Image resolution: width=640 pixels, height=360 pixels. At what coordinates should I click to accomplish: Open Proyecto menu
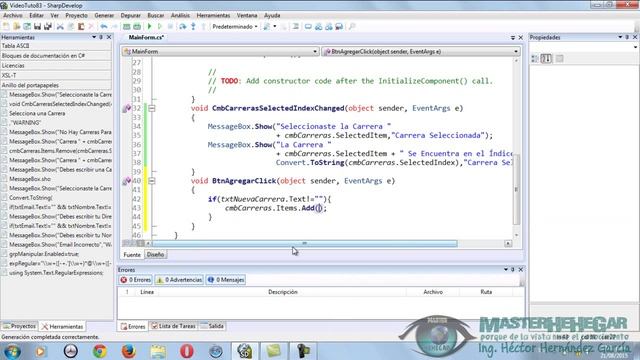76,16
